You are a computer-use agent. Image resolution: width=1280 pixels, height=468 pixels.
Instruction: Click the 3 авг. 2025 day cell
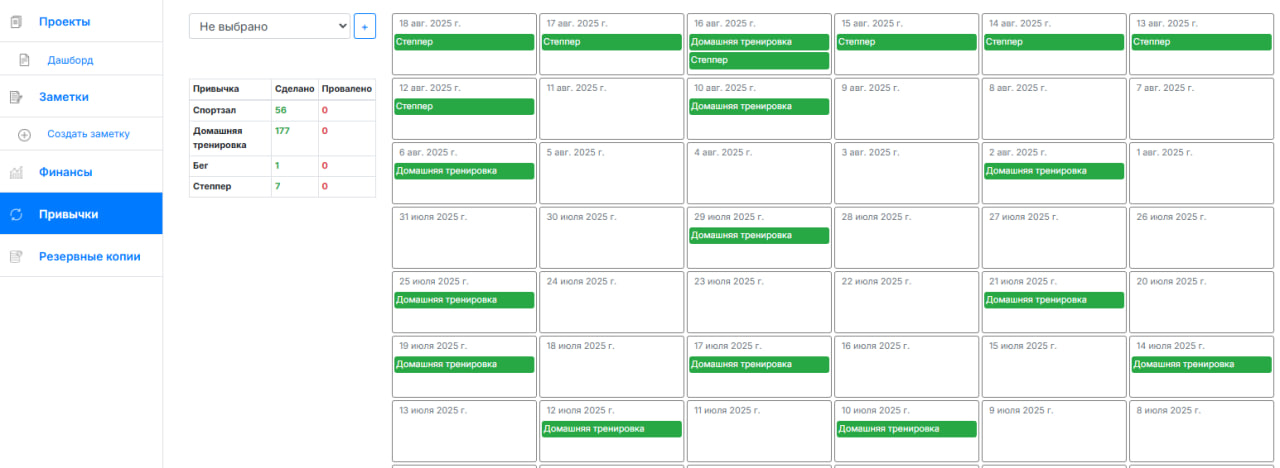pyautogui.click(x=907, y=173)
